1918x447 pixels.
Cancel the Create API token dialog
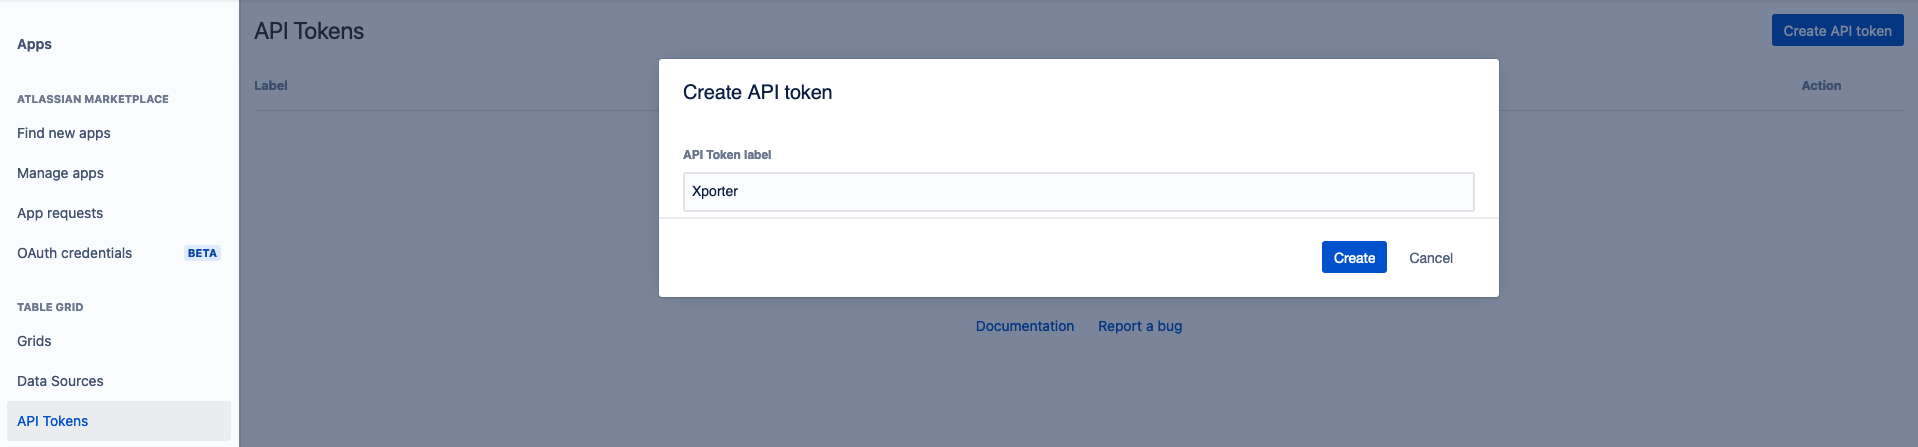[1430, 258]
